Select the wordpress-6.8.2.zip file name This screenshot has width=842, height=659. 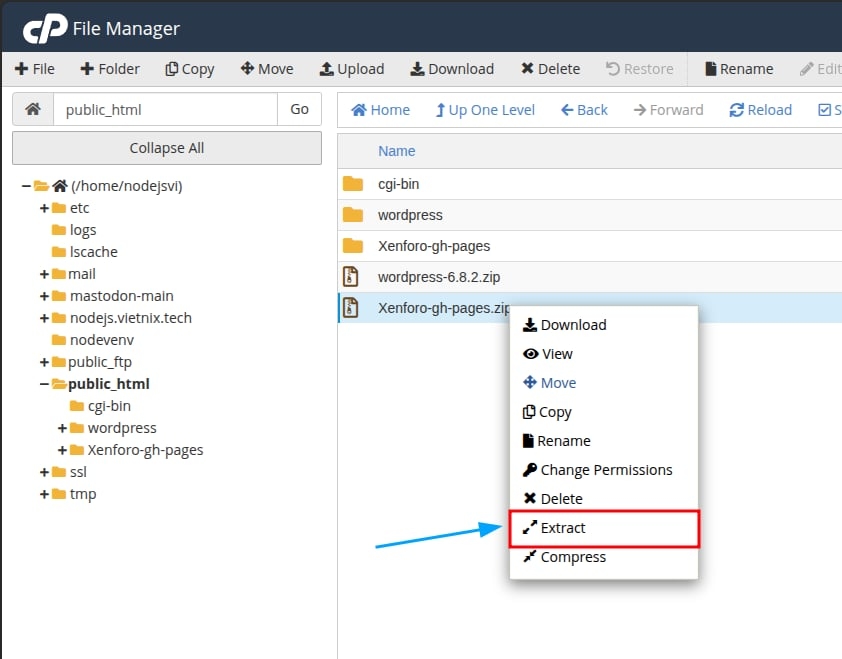tap(439, 277)
